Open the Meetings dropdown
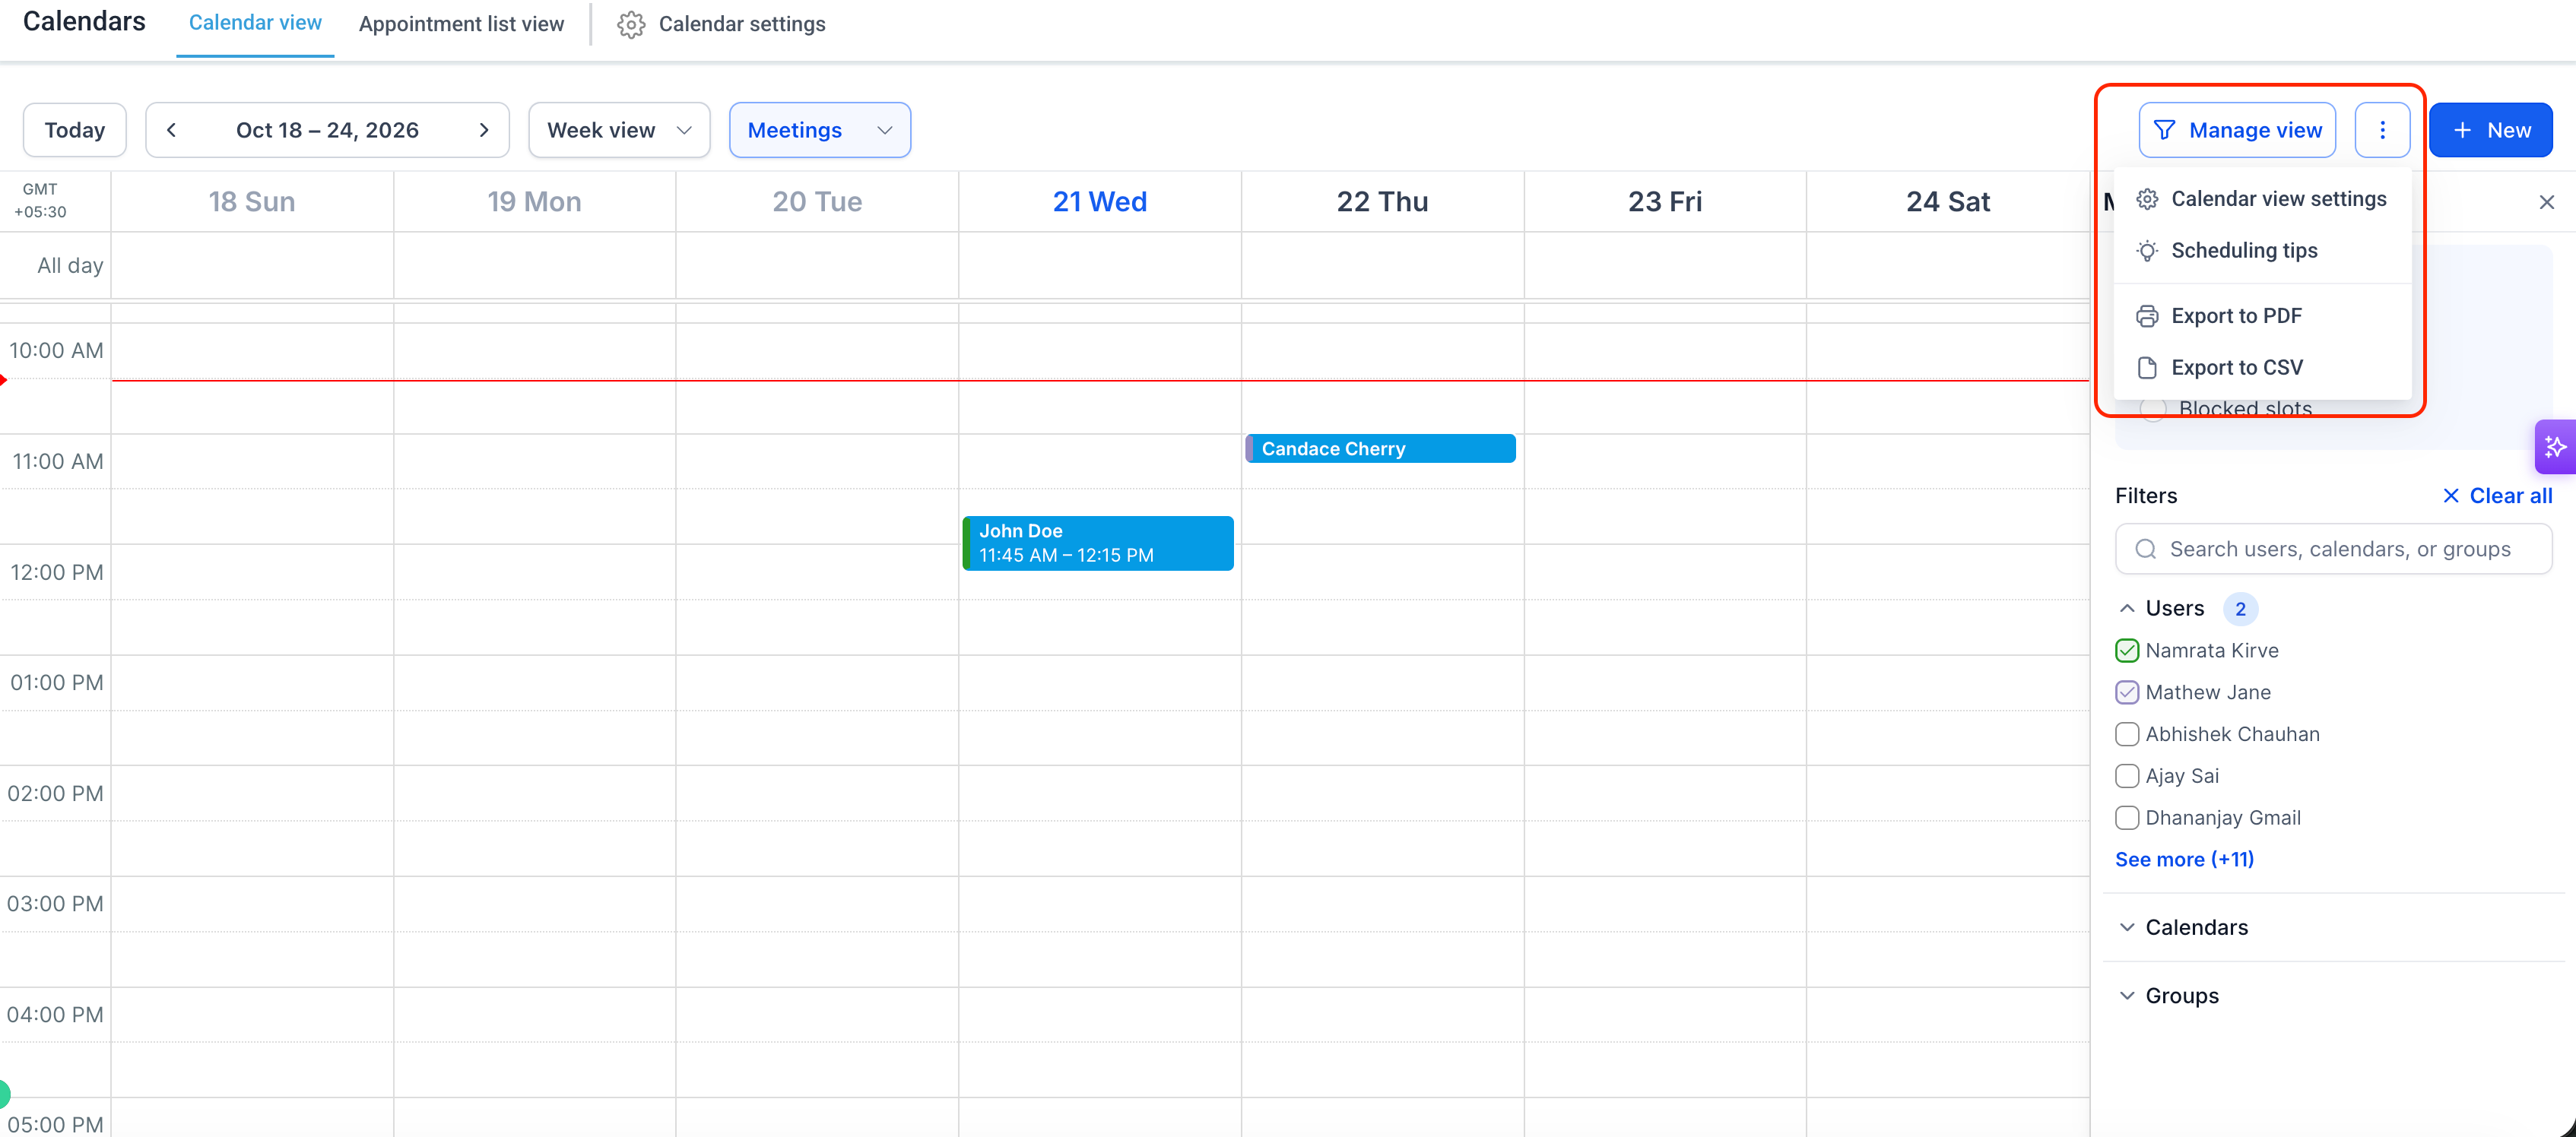The height and width of the screenshot is (1137, 2576). click(x=820, y=130)
